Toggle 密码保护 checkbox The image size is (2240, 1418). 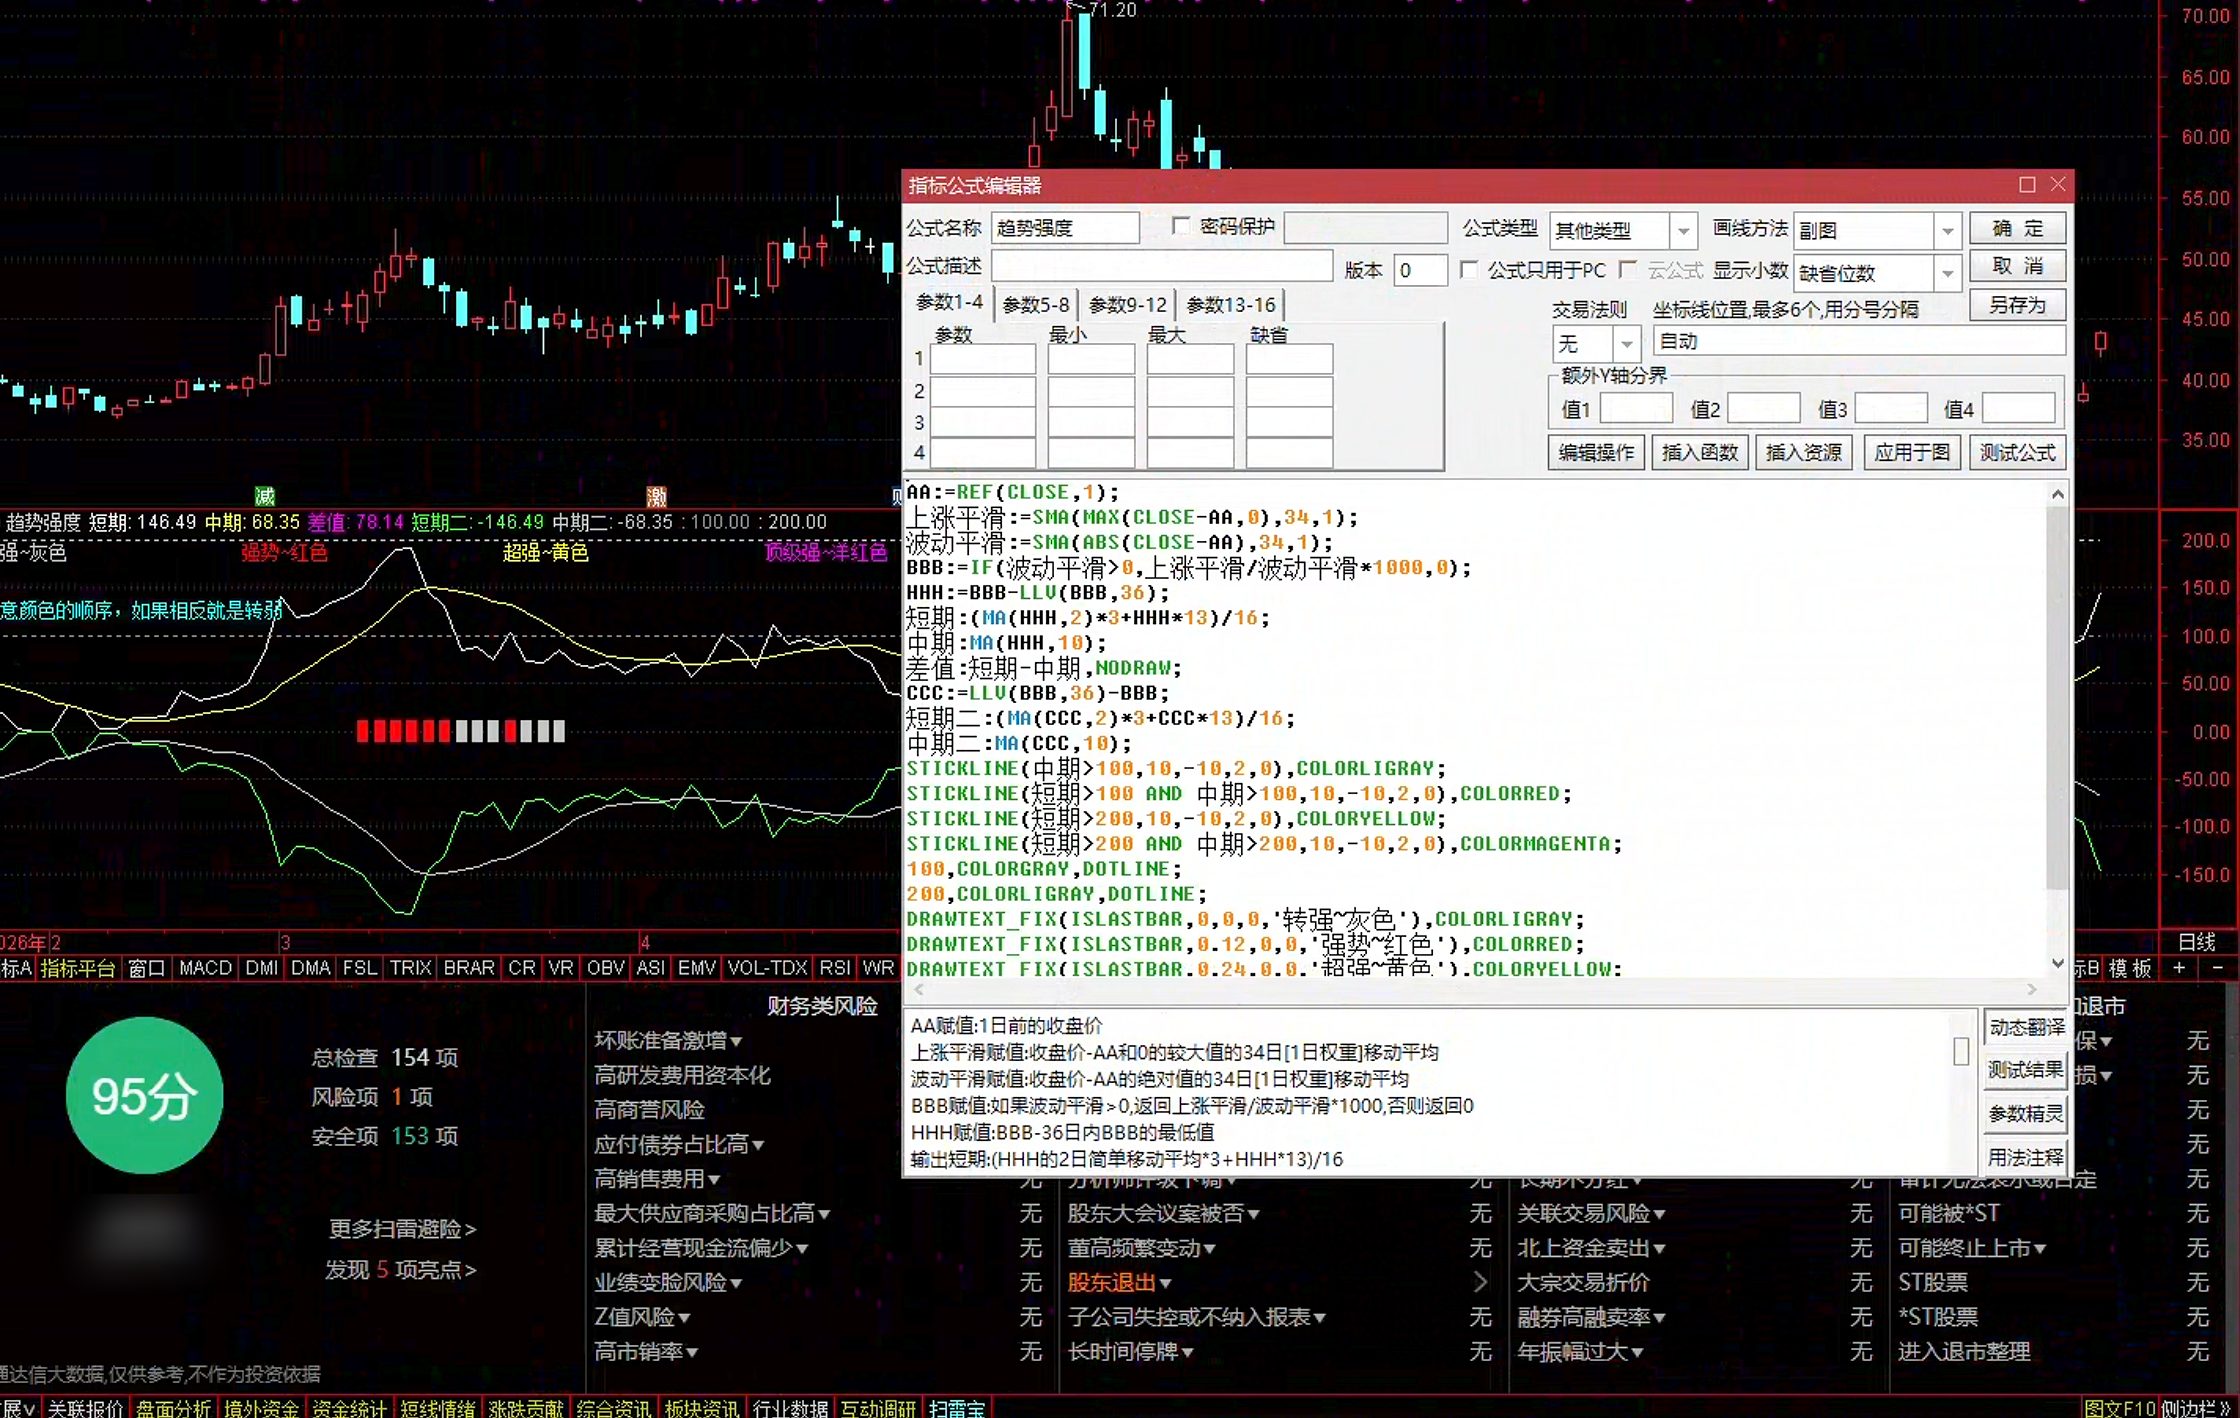[x=1181, y=227]
